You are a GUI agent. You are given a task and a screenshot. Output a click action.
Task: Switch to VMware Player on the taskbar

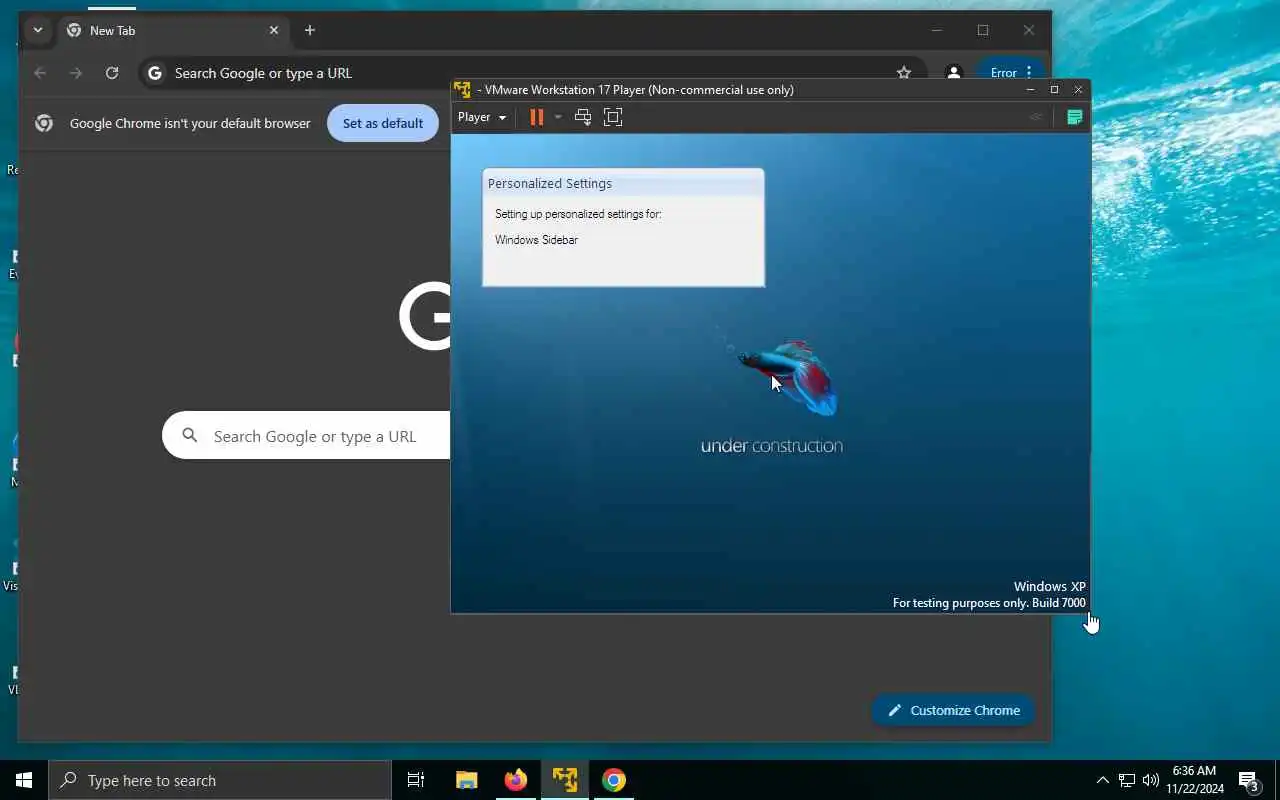point(565,780)
